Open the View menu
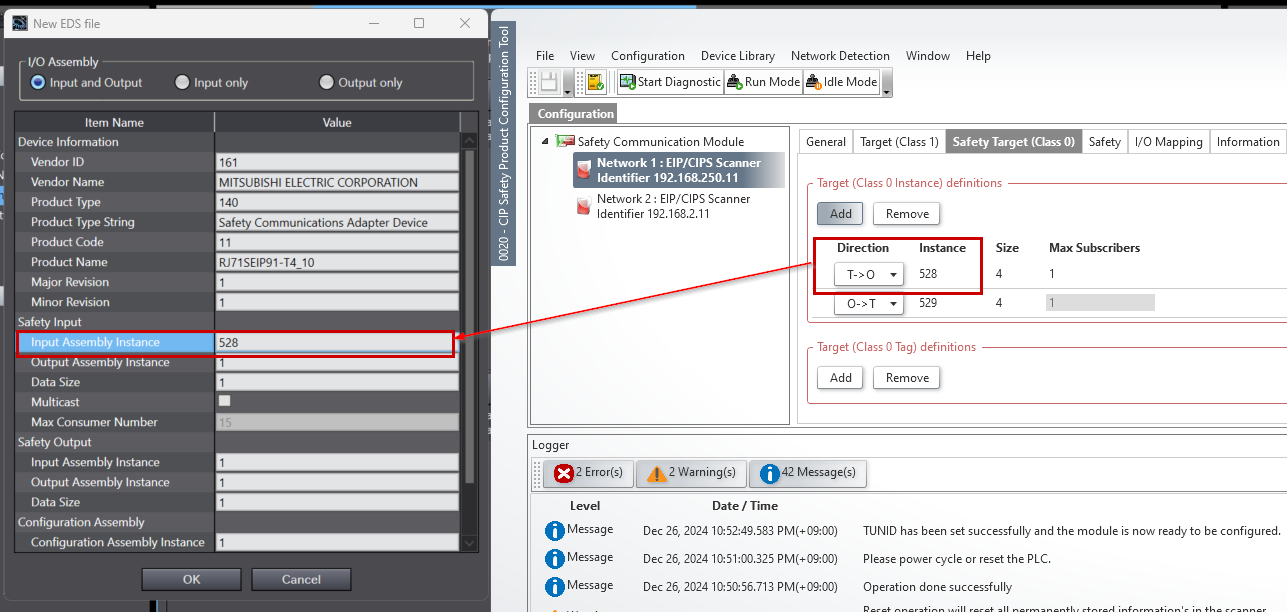The height and width of the screenshot is (612, 1287). pyautogui.click(x=582, y=56)
